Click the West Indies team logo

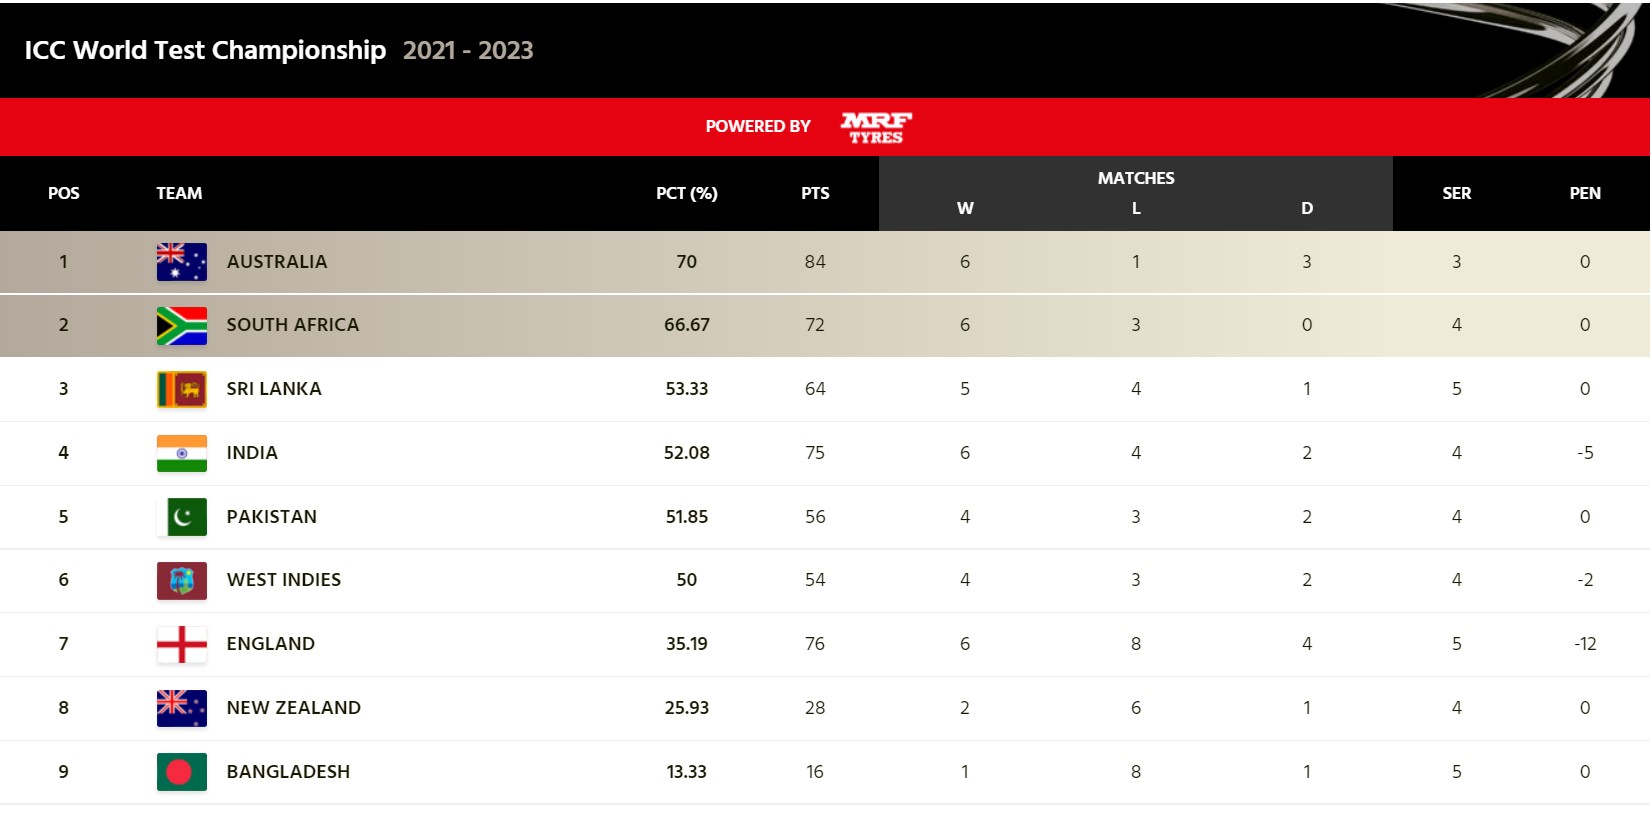(x=181, y=580)
